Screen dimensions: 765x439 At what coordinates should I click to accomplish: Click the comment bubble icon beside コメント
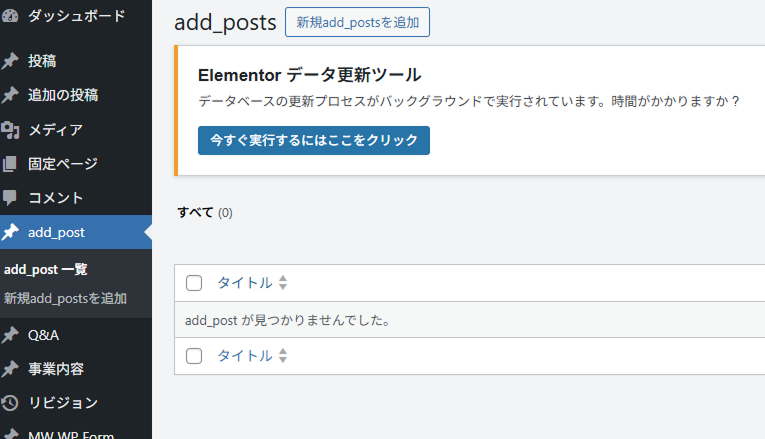(10, 197)
